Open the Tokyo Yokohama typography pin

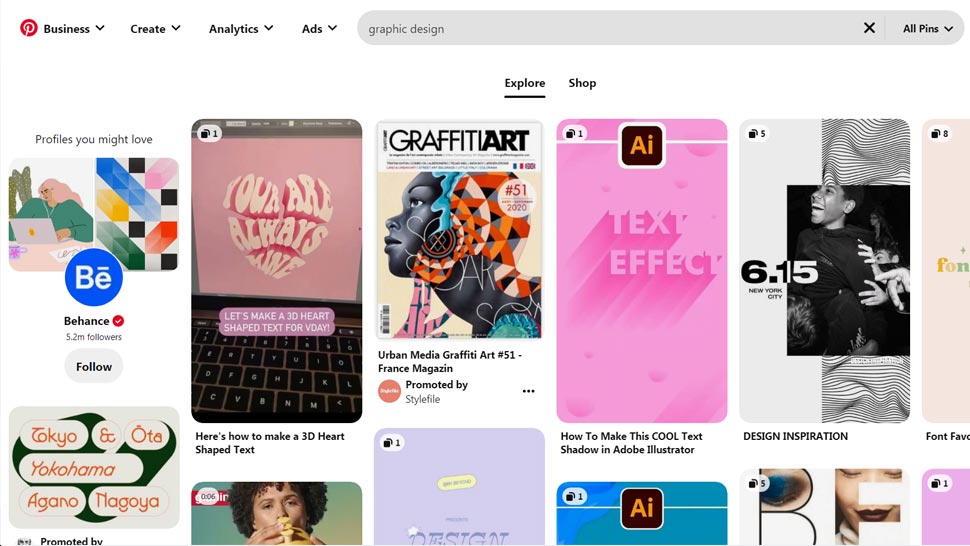(x=94, y=466)
